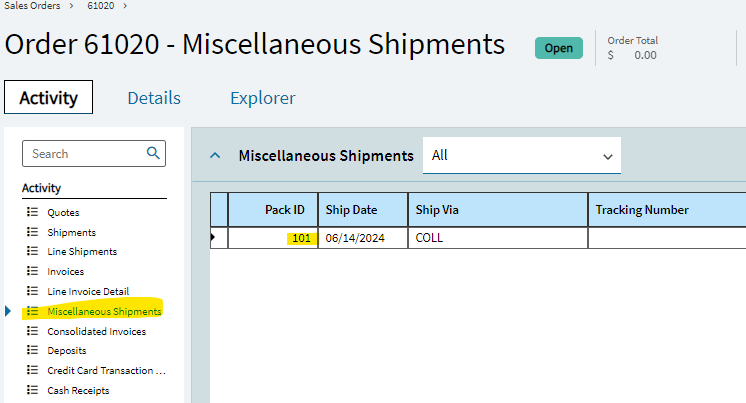Open Credit Card Transaction activity item
The image size is (746, 403).
coord(106,370)
